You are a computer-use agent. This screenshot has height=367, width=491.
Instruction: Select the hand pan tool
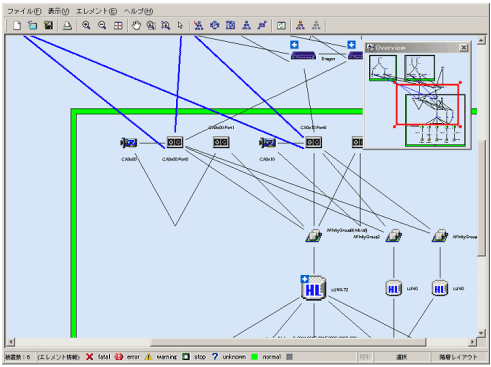point(136,25)
